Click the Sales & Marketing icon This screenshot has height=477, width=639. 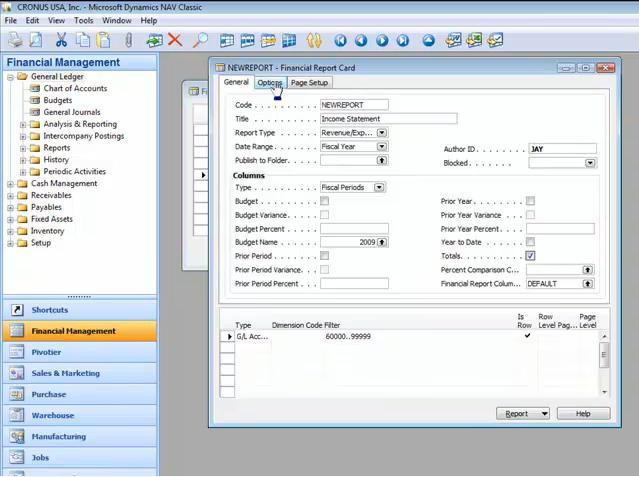click(17, 373)
